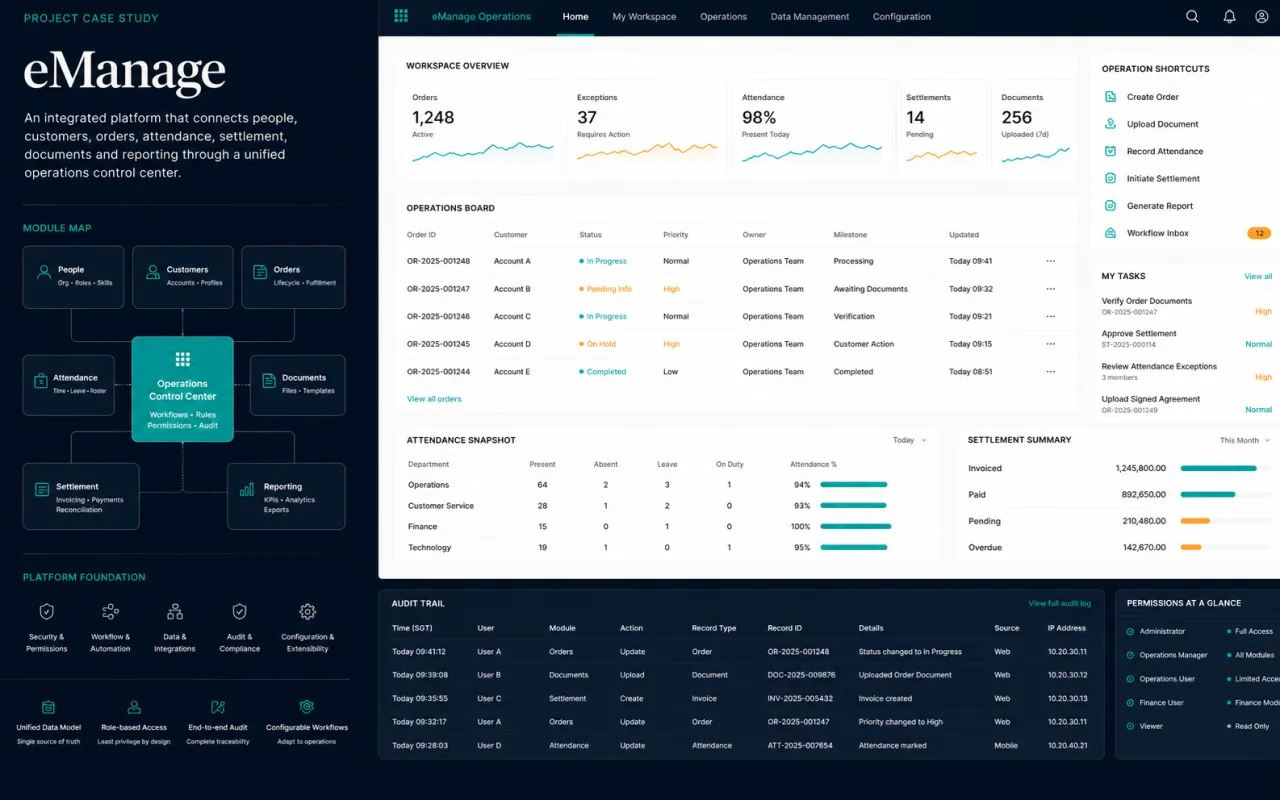Click the End-to-end Audit icon
This screenshot has height=800, width=1280.
(x=218, y=707)
